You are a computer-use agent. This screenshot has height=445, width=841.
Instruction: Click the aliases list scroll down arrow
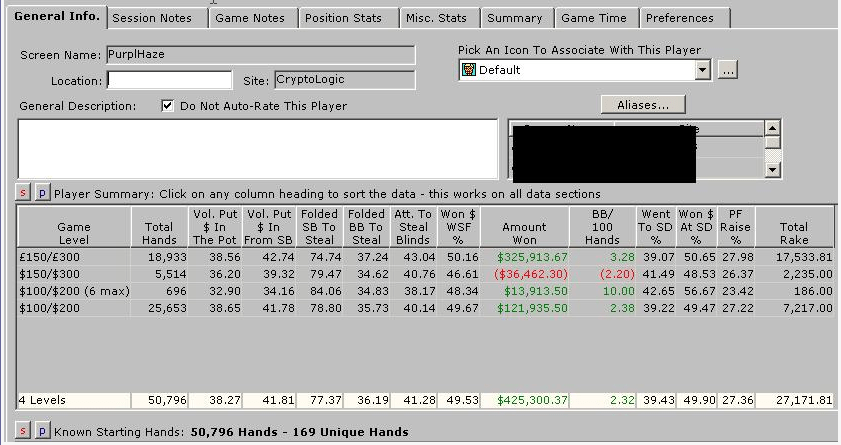tap(772, 170)
